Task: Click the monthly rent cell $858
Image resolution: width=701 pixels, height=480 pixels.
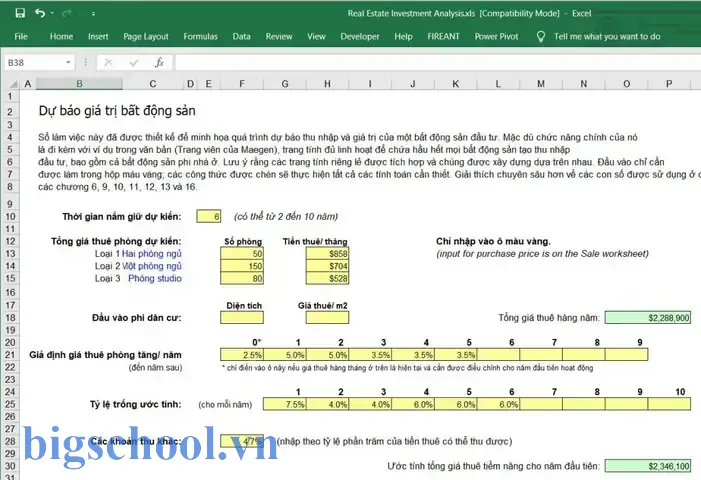Action: tap(327, 254)
